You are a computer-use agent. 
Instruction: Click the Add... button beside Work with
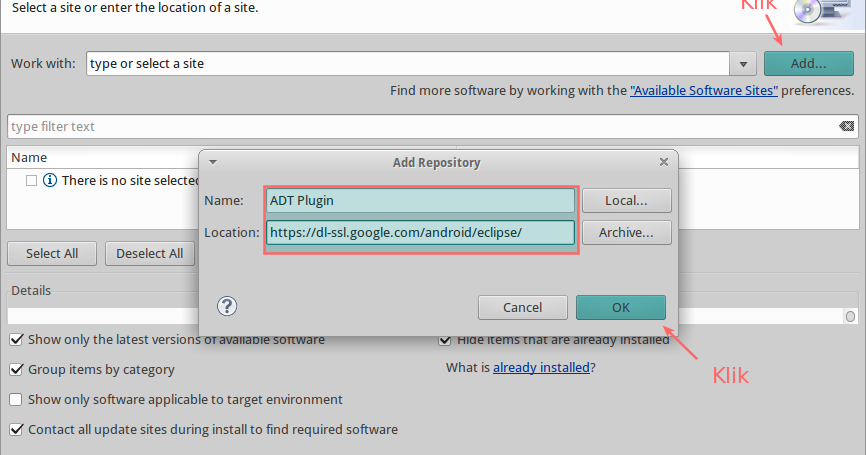pyautogui.click(x=809, y=64)
